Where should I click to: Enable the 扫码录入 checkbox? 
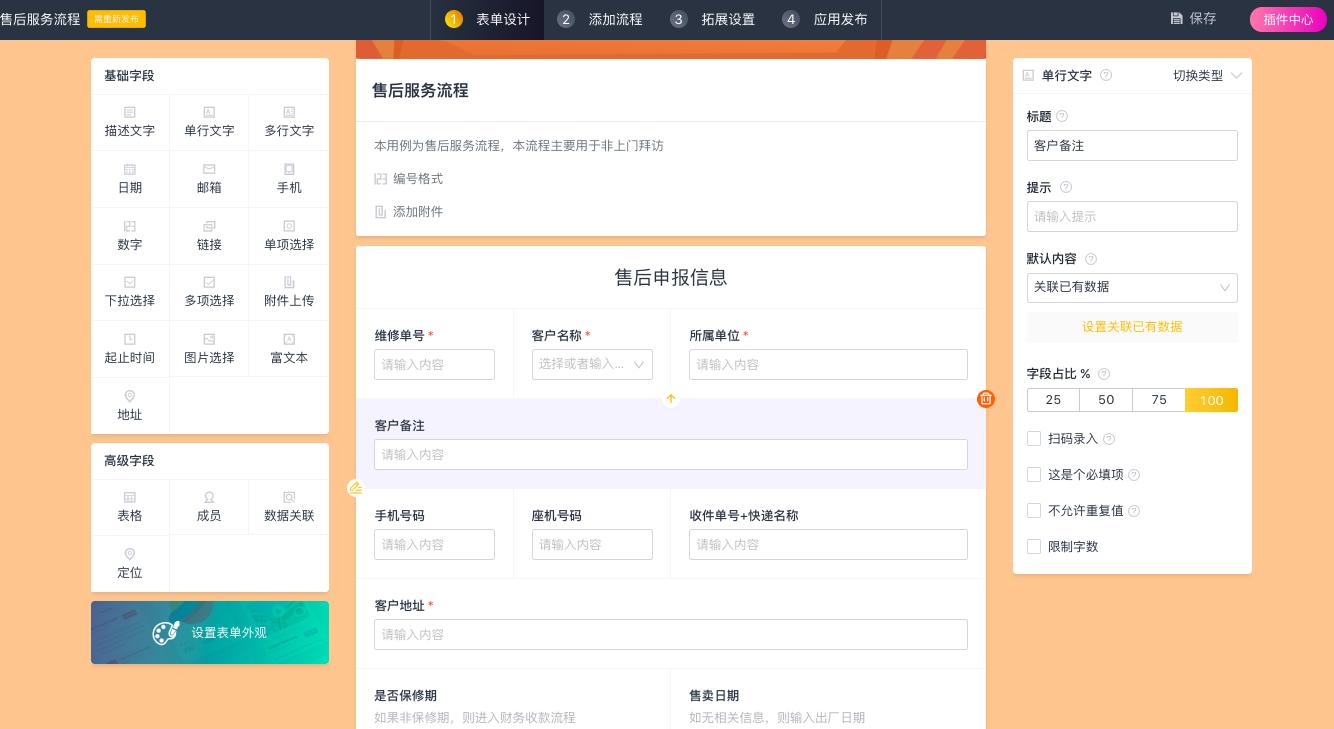pos(1034,438)
